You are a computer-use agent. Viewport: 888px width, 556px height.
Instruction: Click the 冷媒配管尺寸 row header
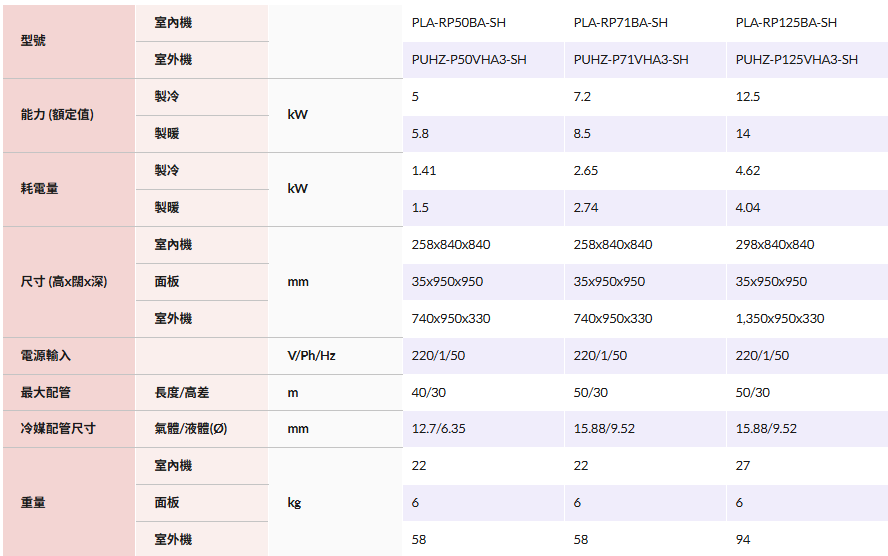pos(69,429)
